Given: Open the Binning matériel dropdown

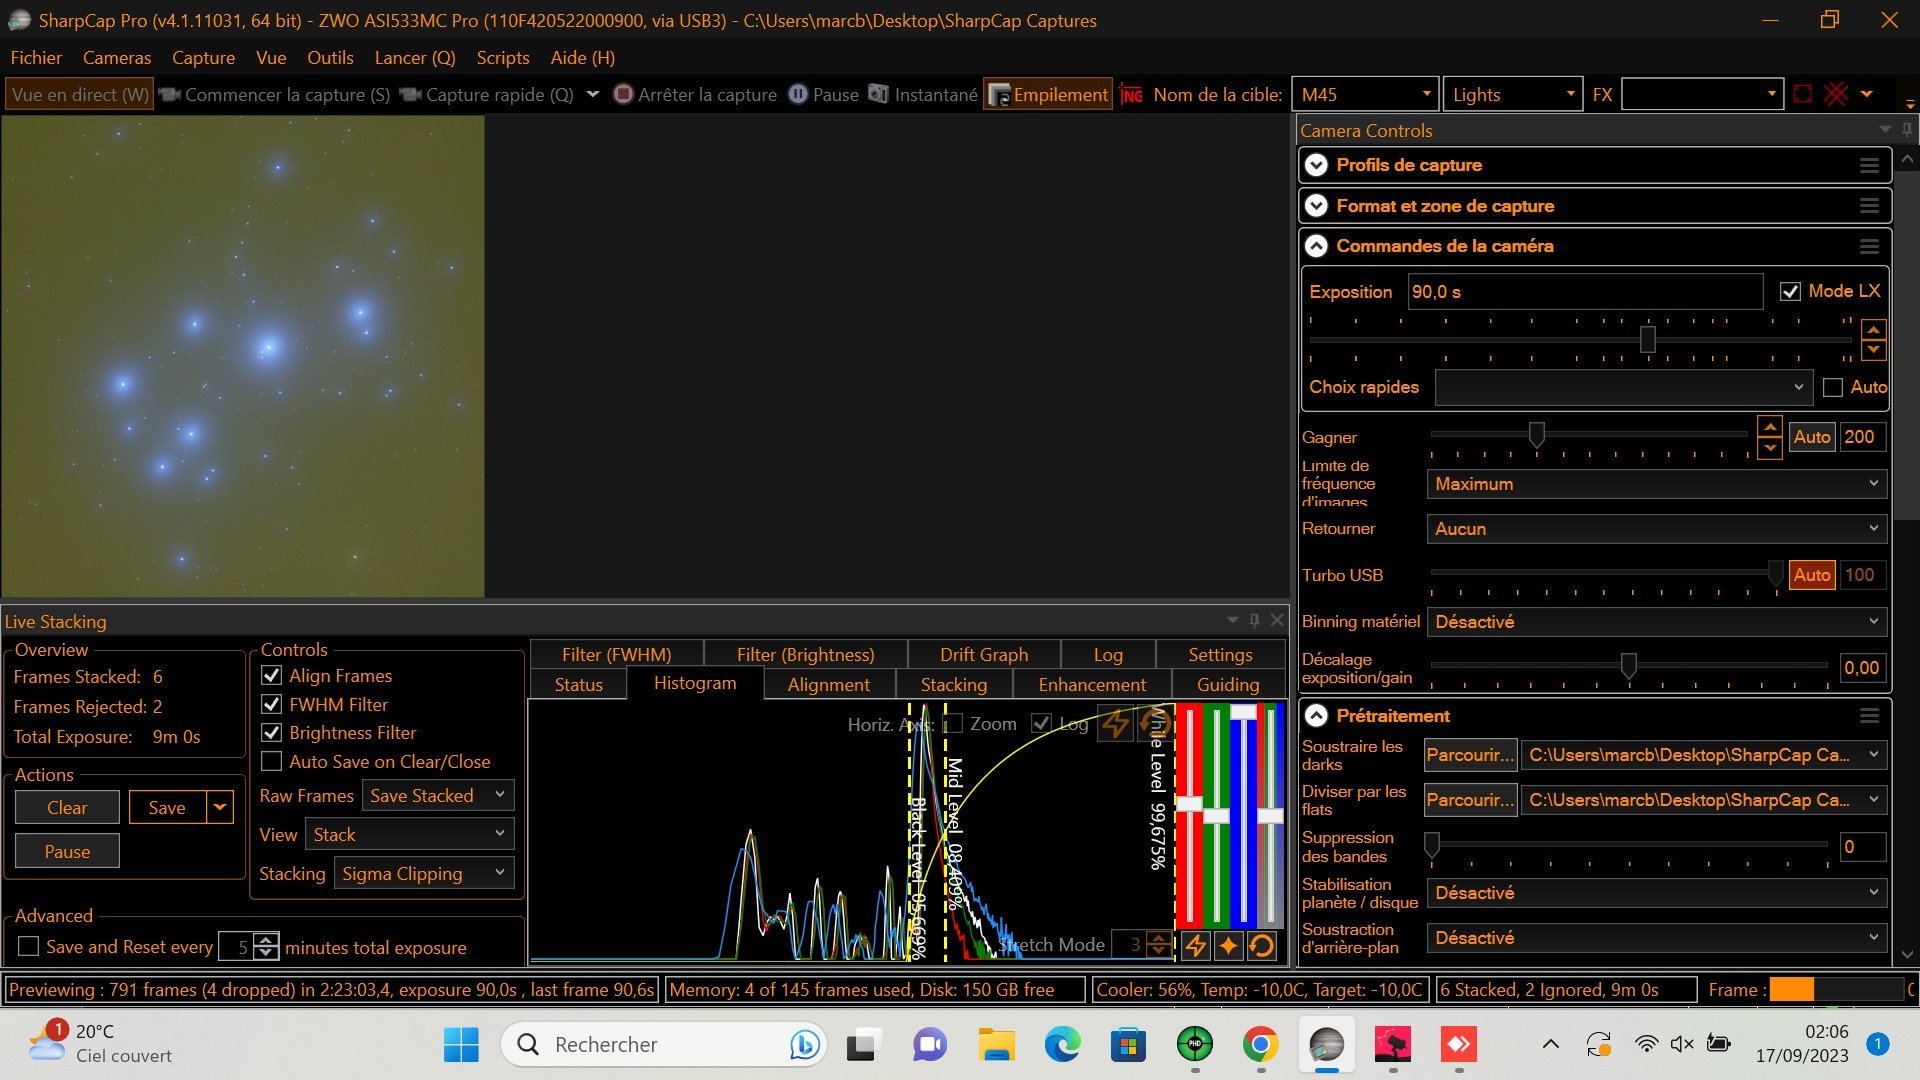Looking at the screenshot, I should 1657,622.
